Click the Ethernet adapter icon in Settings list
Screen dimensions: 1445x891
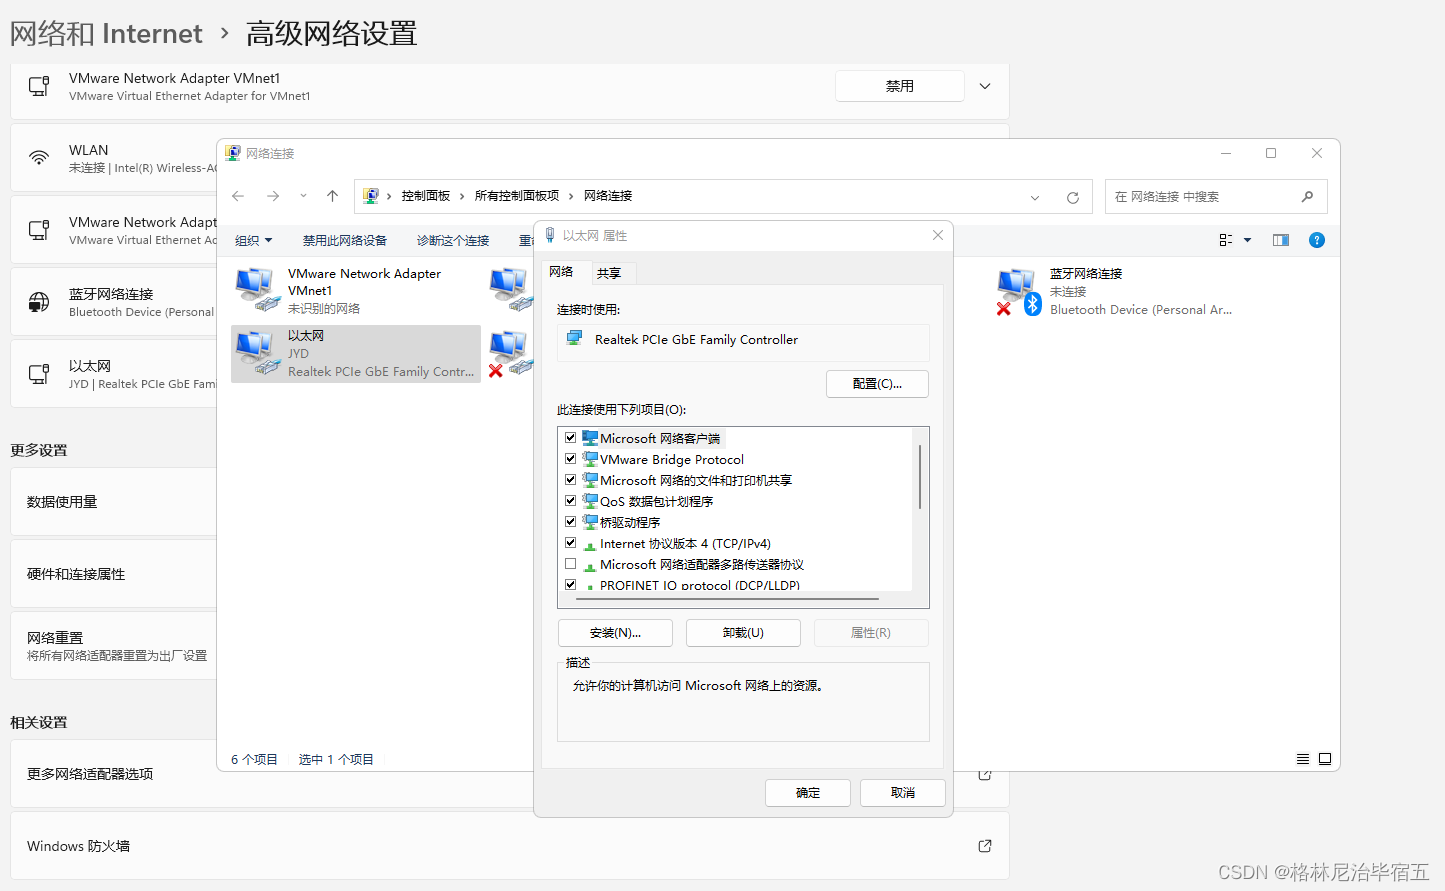39,374
